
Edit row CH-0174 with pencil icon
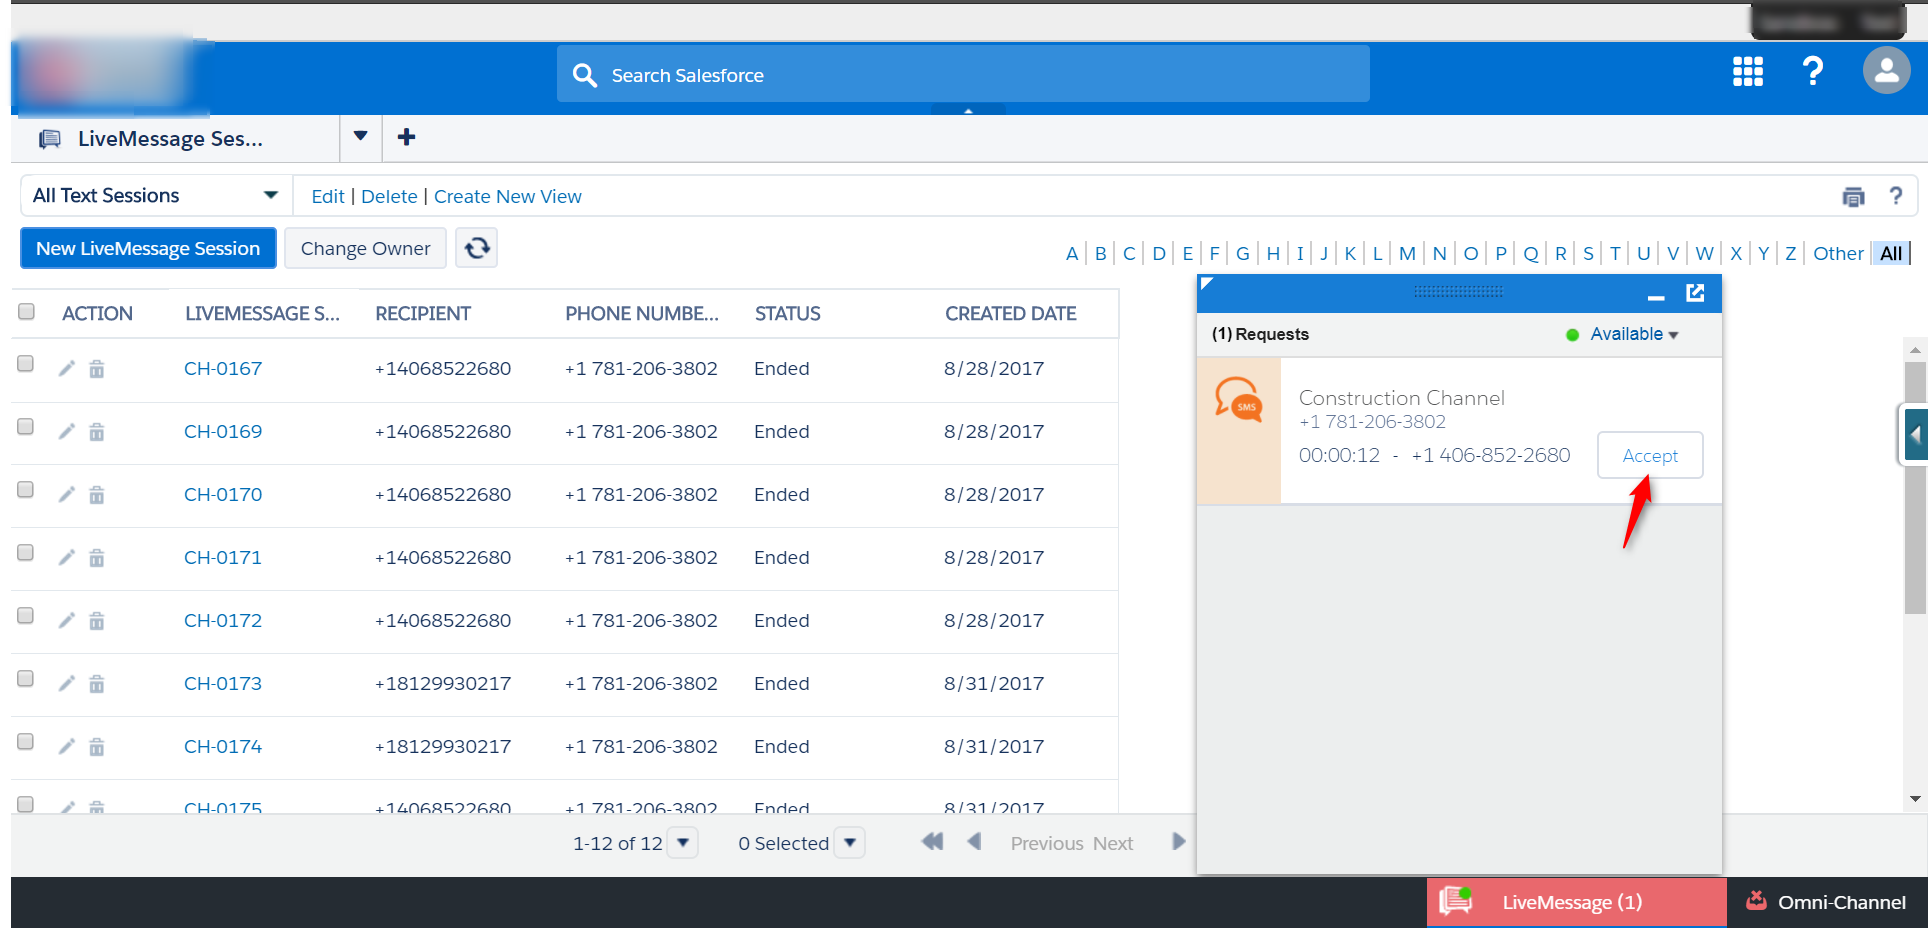coord(67,747)
